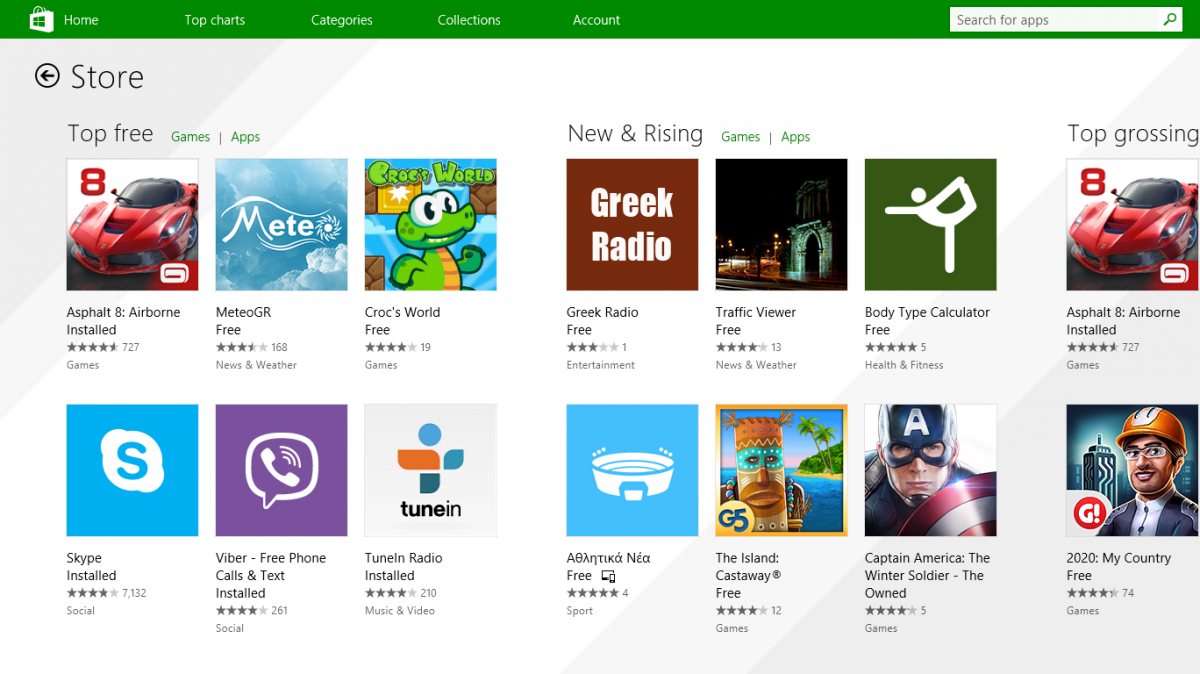Click The Island: Castaway title text

tap(748, 567)
